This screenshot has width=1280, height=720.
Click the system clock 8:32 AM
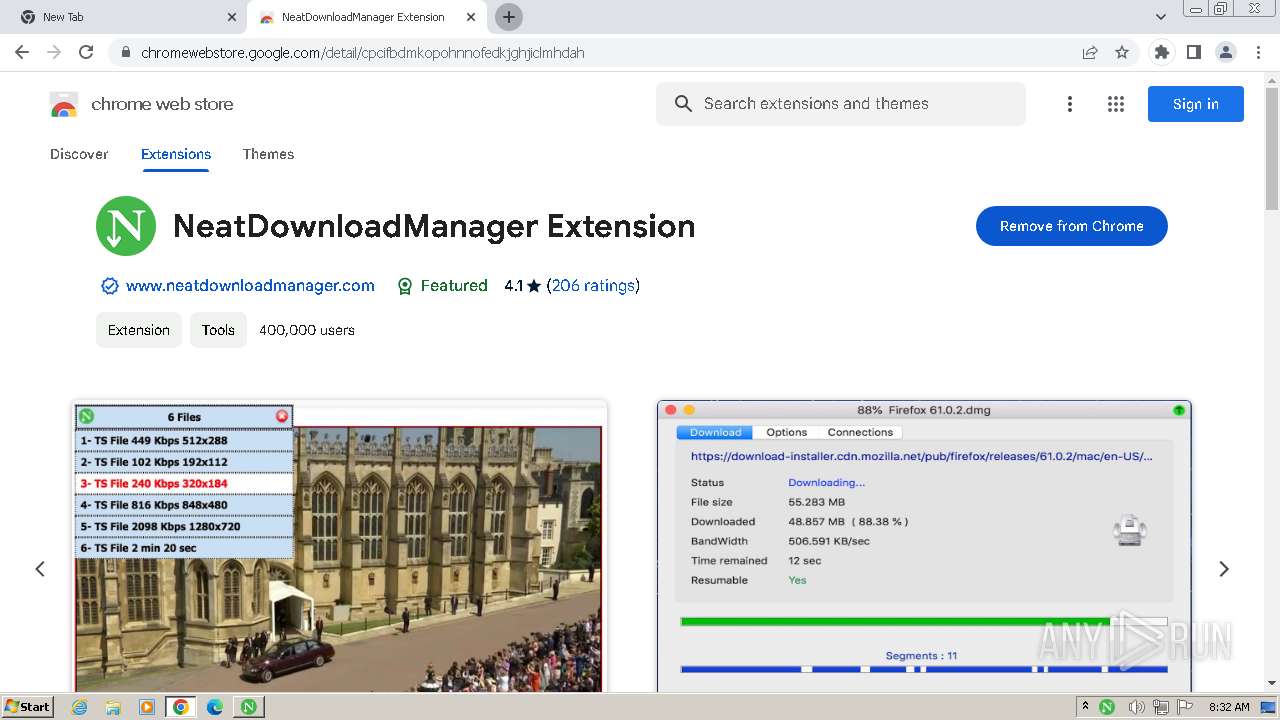[x=1229, y=707]
